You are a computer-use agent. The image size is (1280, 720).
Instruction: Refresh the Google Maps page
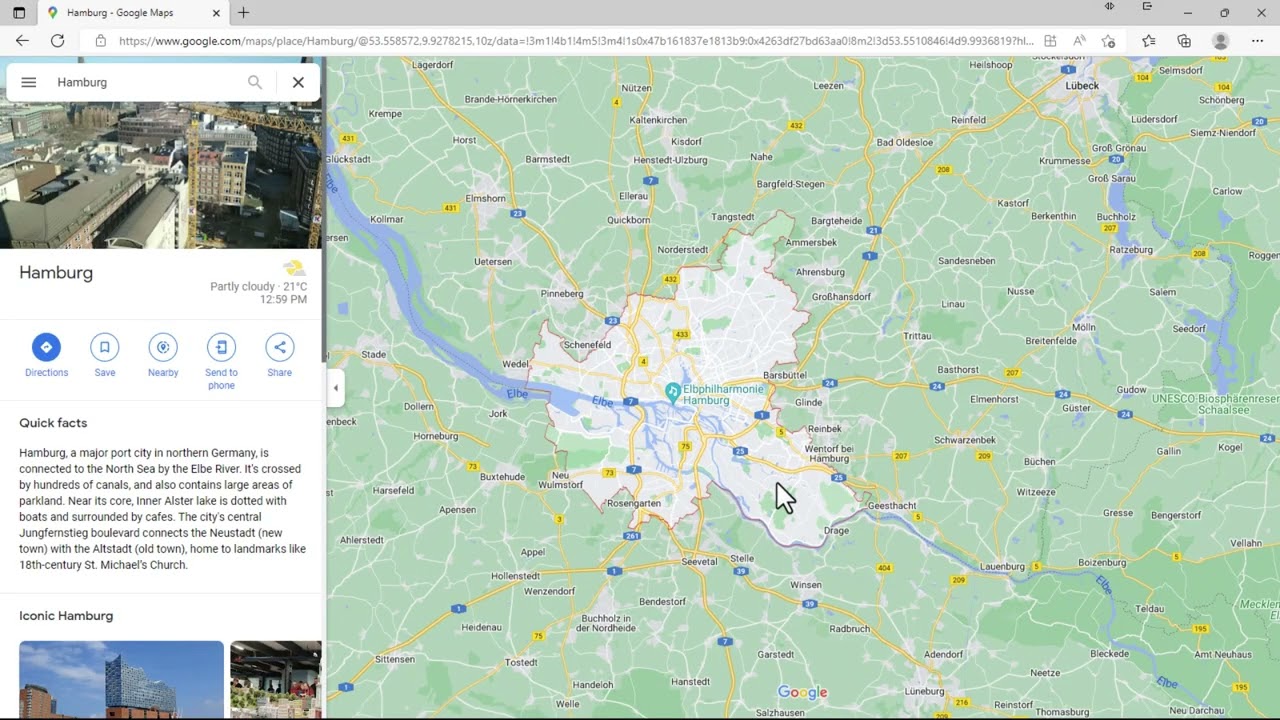click(57, 41)
